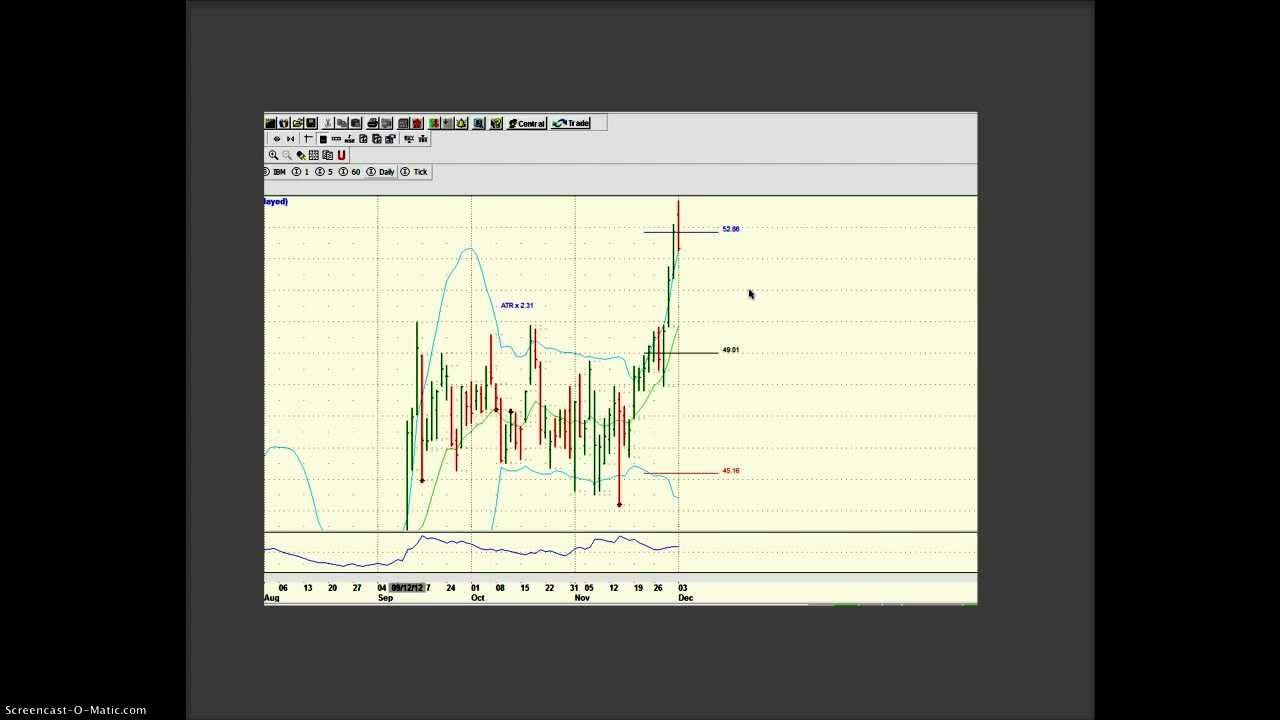Click the Paste icon before the printer
This screenshot has height=720, width=1280.
click(x=355, y=123)
